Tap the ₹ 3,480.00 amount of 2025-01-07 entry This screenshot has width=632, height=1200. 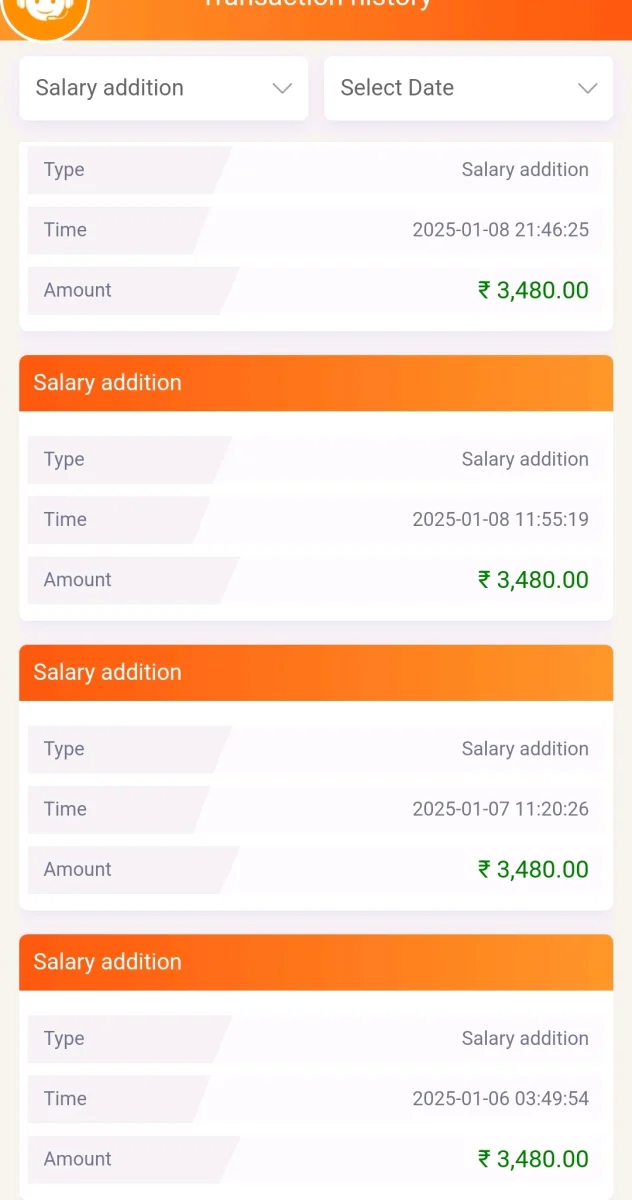(533, 869)
